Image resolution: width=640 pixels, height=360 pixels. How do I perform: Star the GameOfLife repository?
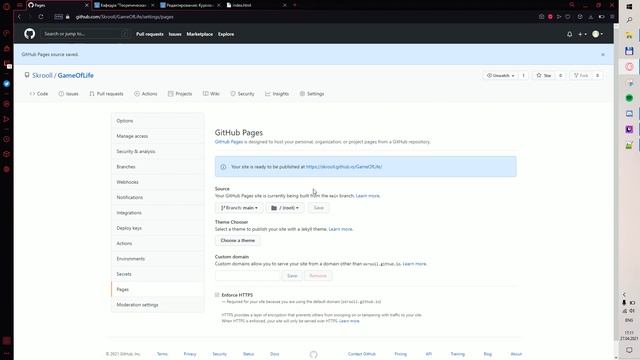click(544, 76)
